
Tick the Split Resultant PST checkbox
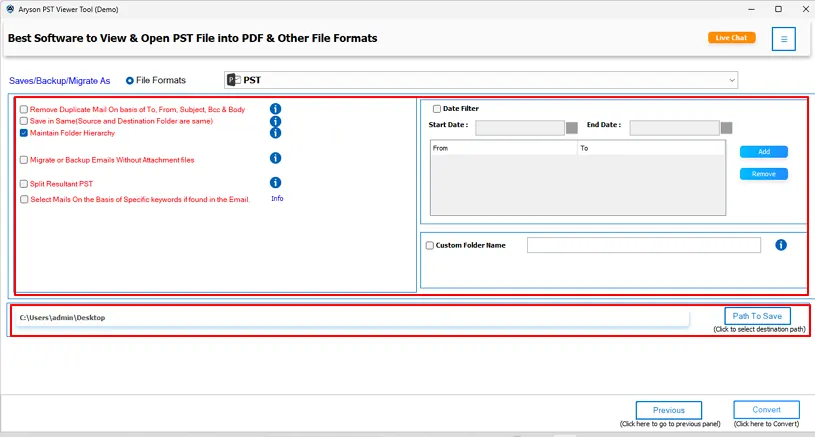(24, 184)
